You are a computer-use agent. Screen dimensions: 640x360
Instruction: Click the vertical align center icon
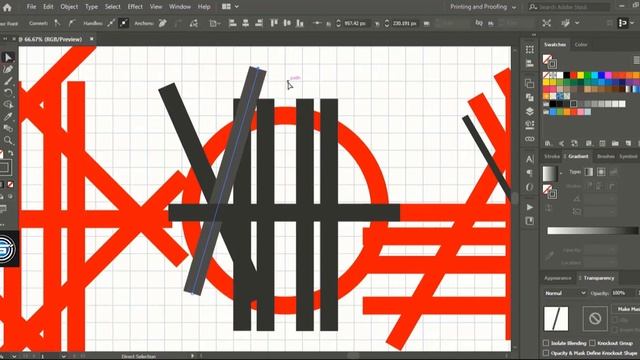tap(287, 23)
